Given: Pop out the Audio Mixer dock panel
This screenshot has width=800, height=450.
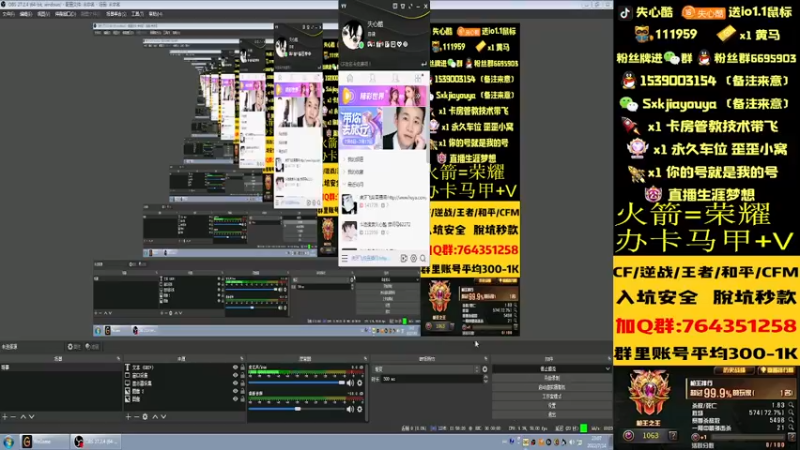Looking at the screenshot, I should tap(365, 359).
